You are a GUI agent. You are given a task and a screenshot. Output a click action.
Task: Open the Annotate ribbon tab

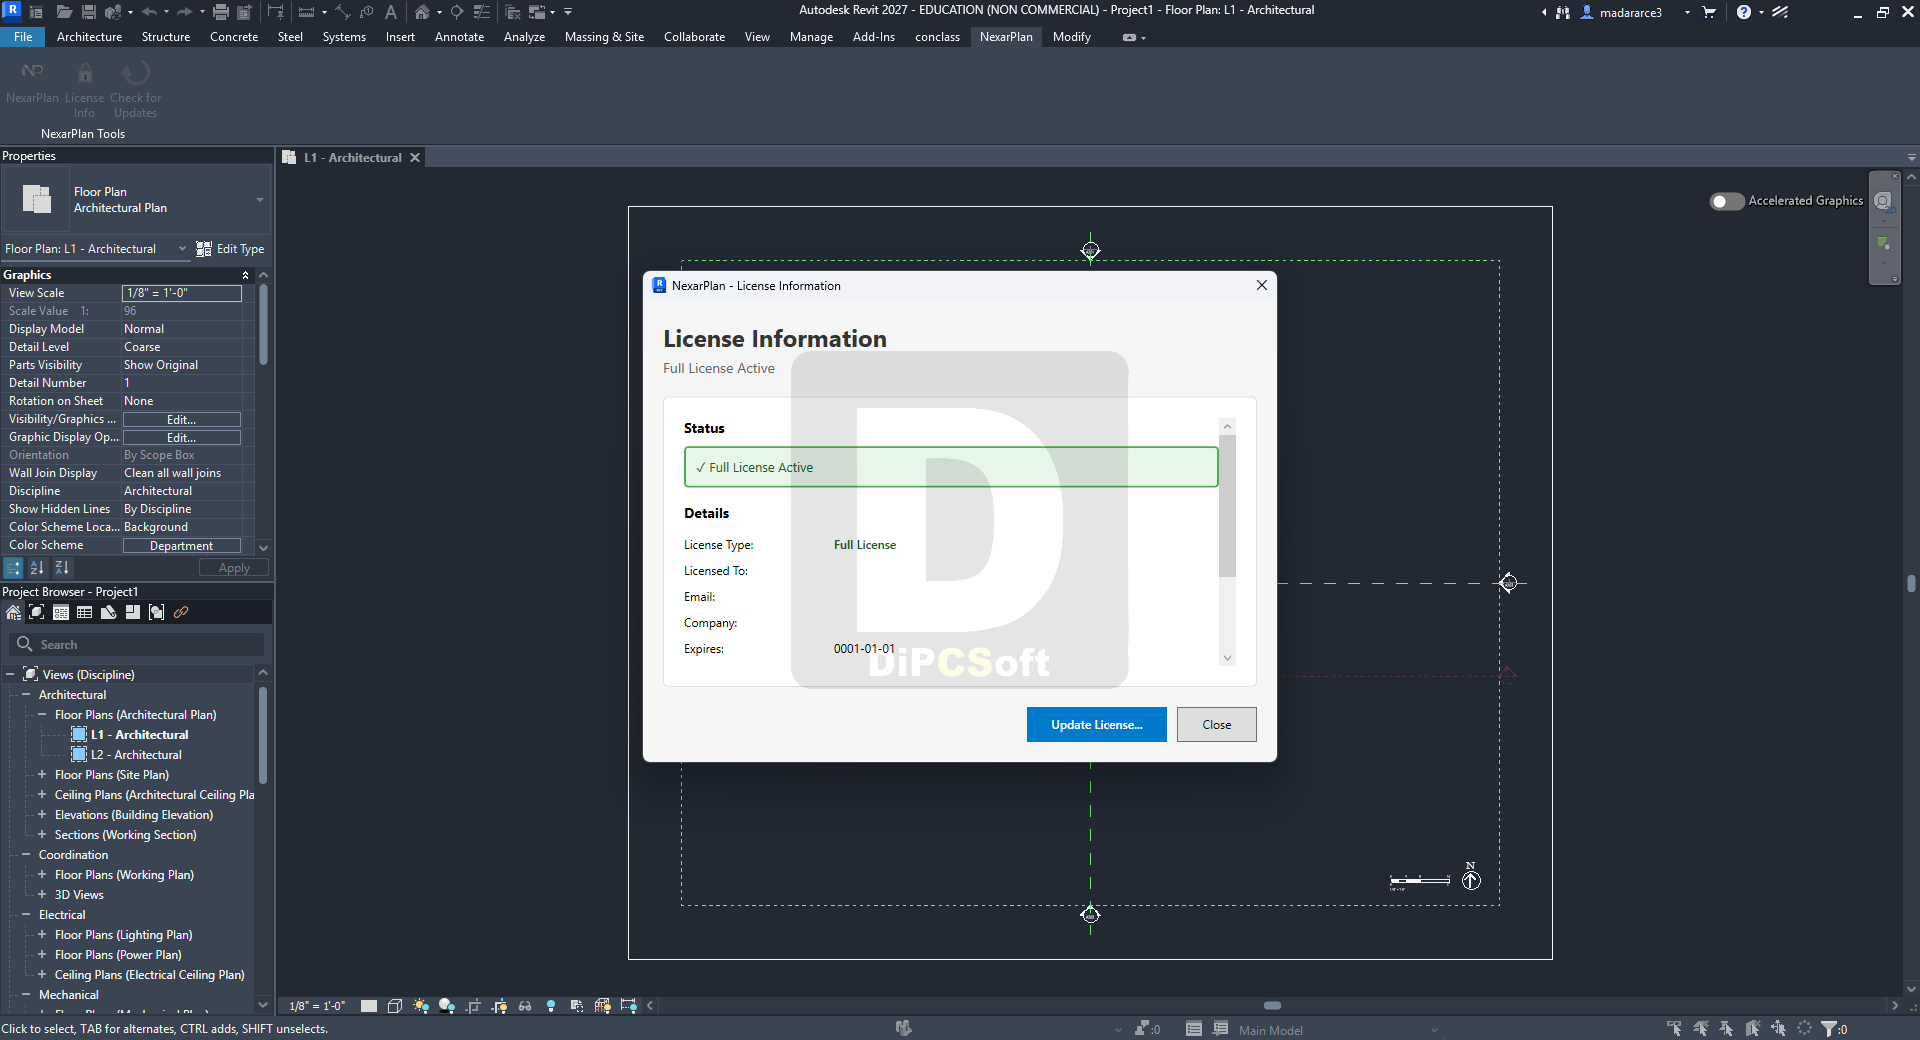pyautogui.click(x=459, y=37)
